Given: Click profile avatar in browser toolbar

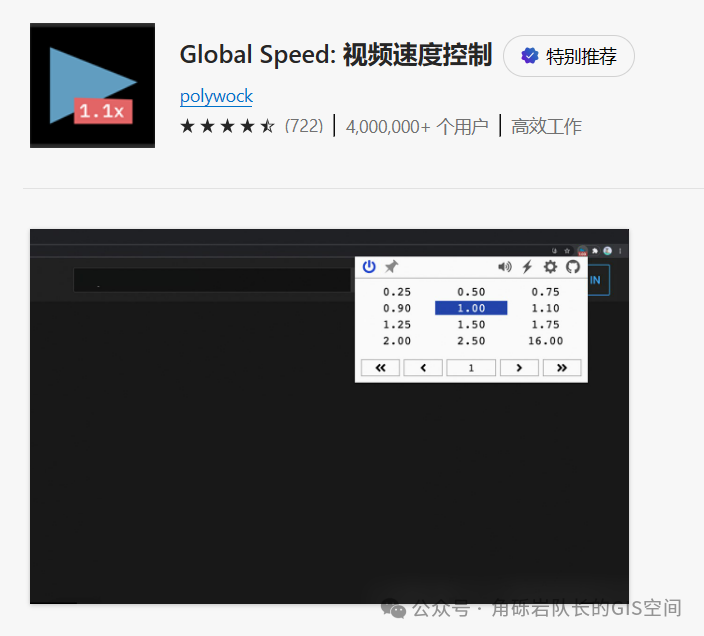Looking at the screenshot, I should [x=607, y=251].
